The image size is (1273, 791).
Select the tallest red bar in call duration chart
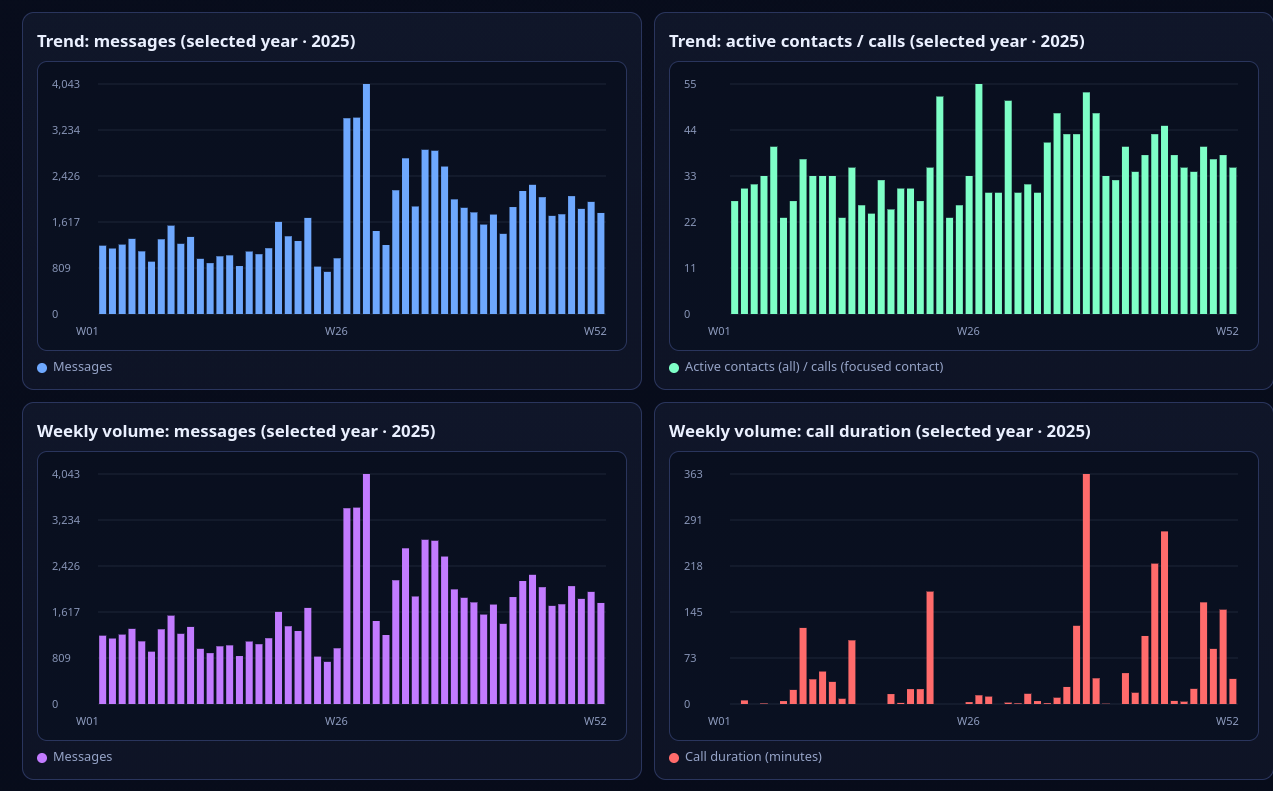click(x=1086, y=589)
